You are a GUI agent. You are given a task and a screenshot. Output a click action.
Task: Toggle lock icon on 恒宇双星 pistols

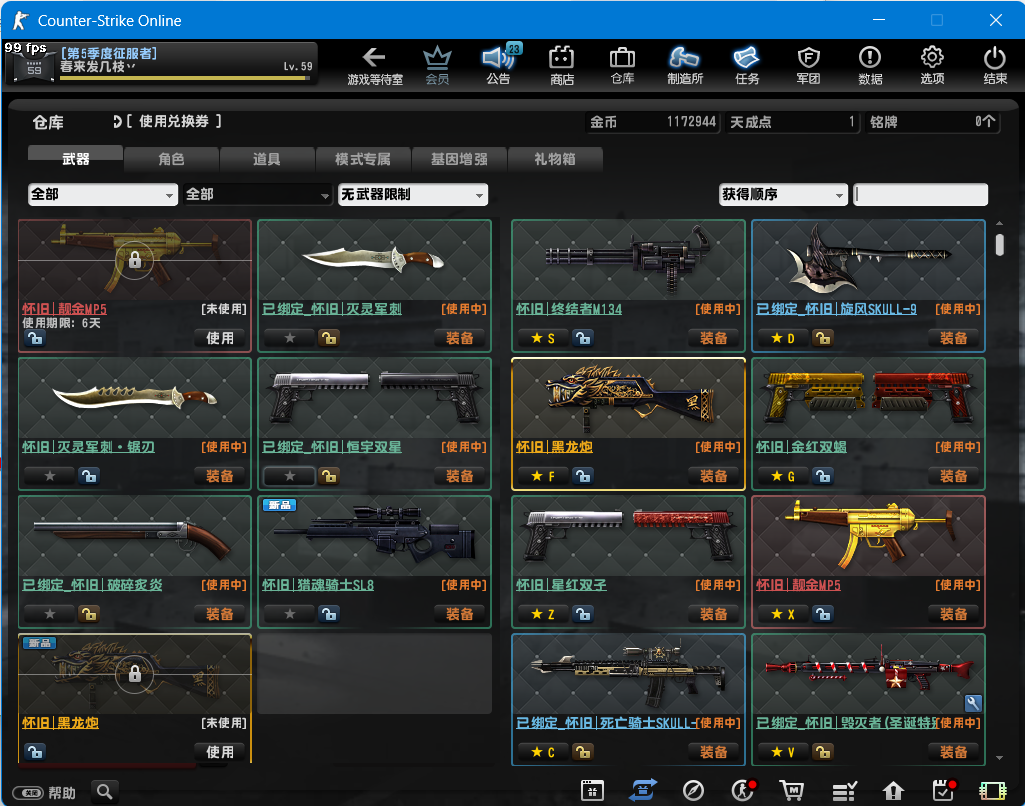pos(329,476)
